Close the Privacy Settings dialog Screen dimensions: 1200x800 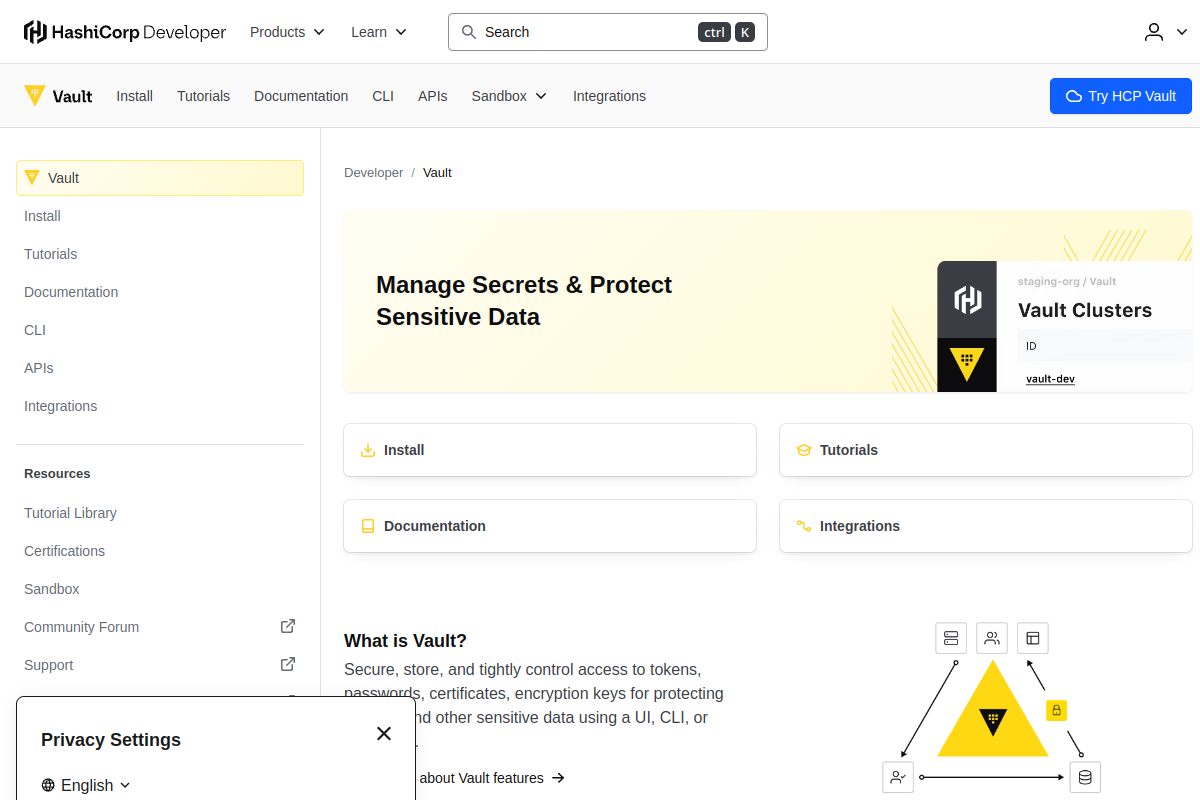tap(384, 734)
